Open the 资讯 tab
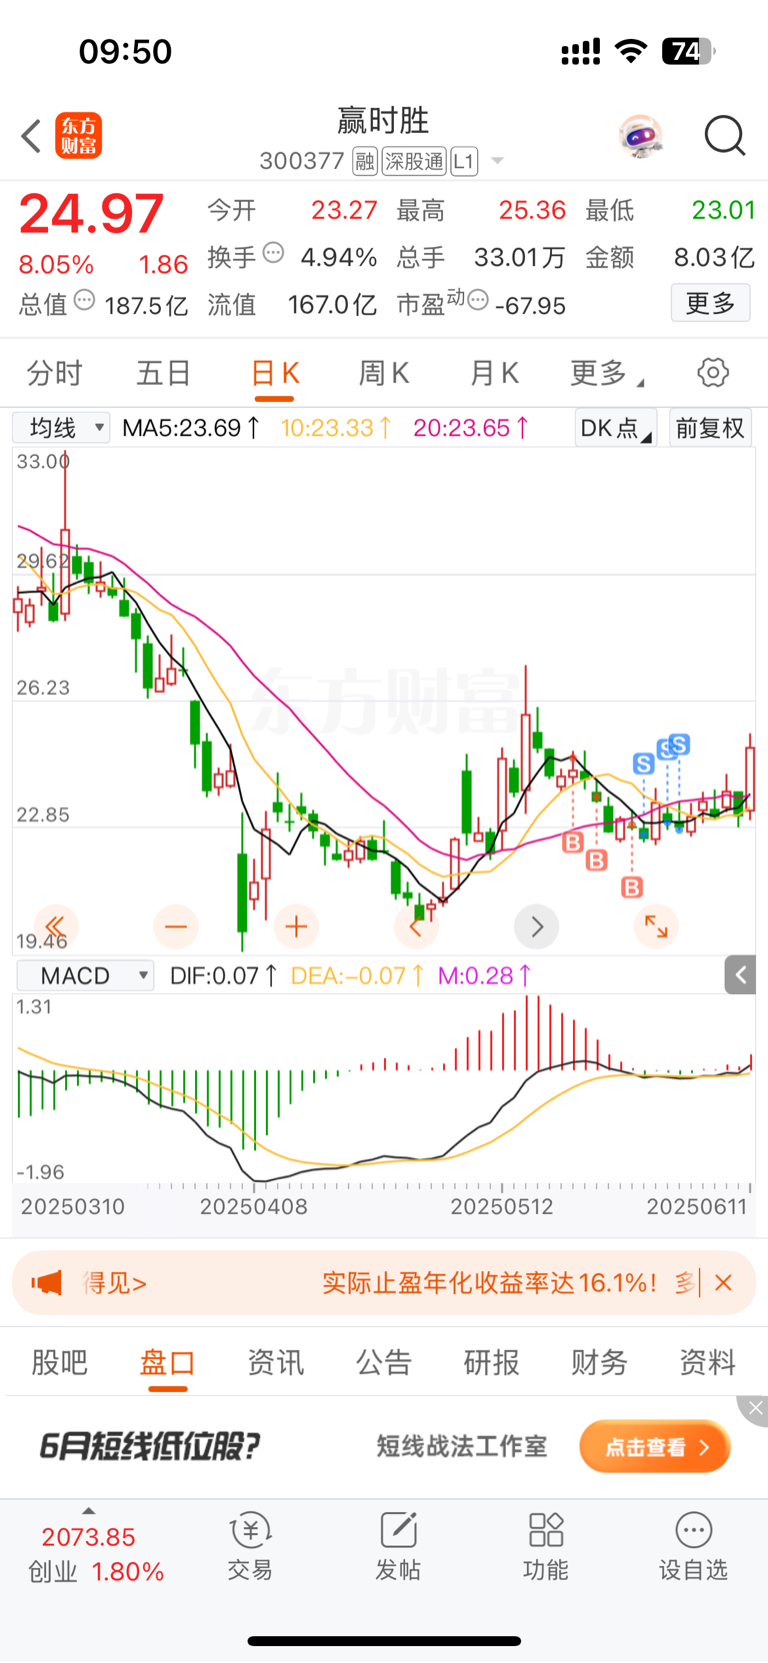 point(276,1362)
